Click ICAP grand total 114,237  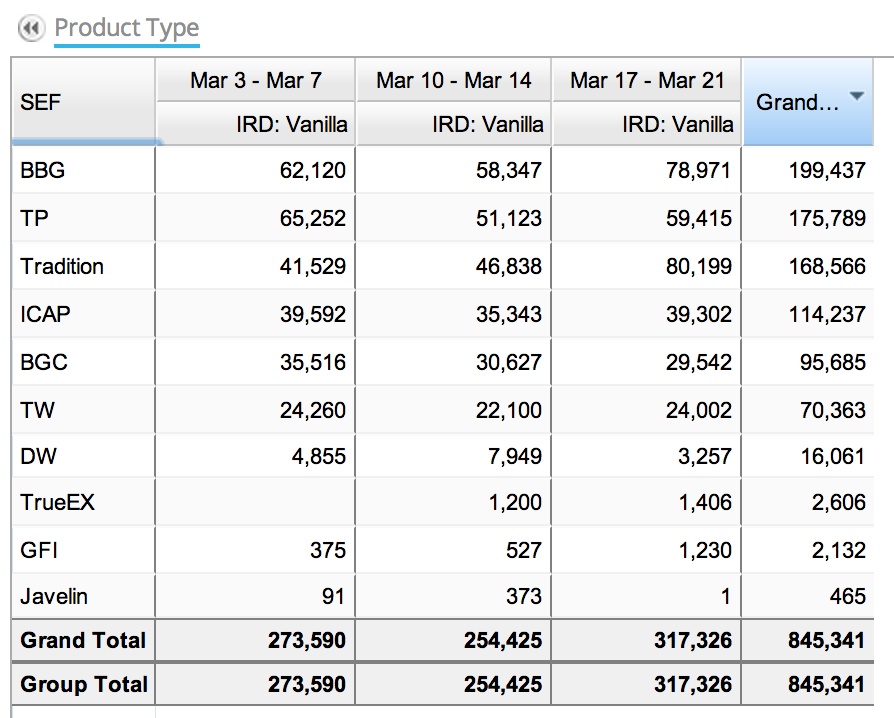pos(827,314)
